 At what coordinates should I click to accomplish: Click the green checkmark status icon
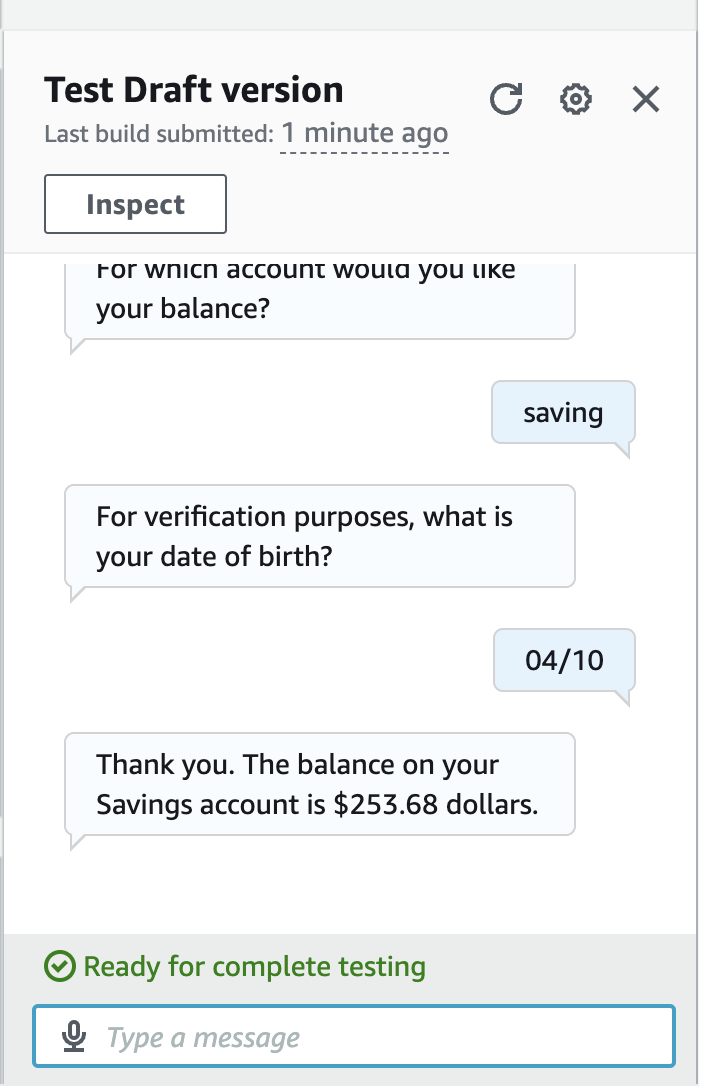click(60, 967)
